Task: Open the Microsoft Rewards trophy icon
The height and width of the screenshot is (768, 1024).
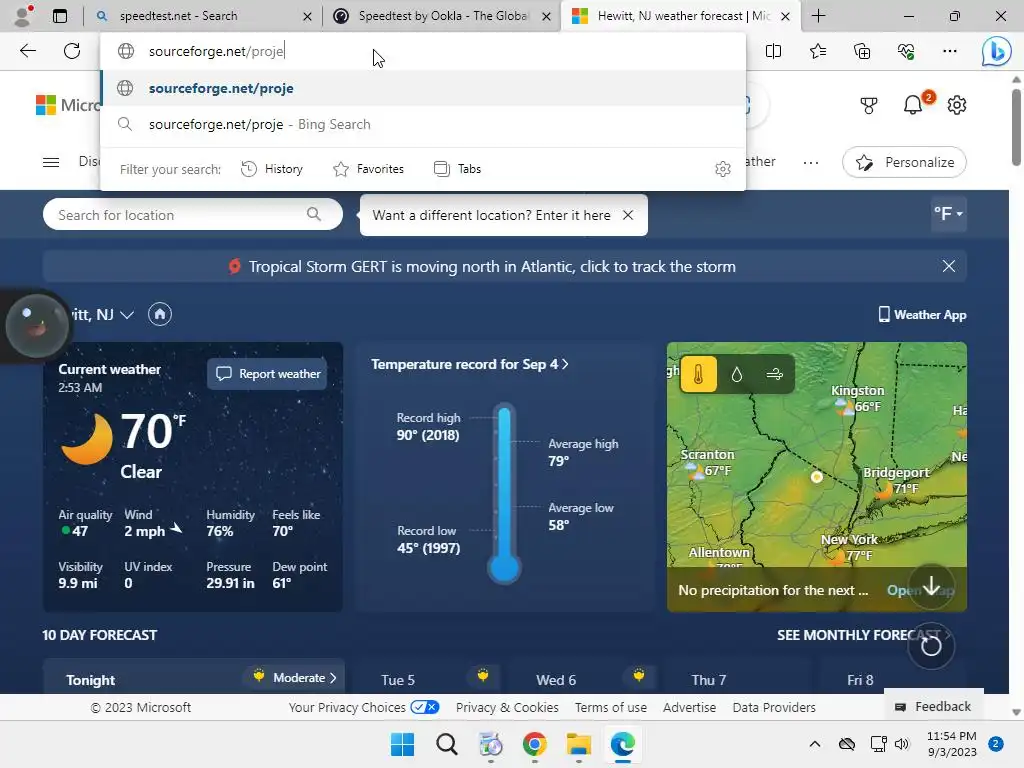Action: pyautogui.click(x=869, y=105)
